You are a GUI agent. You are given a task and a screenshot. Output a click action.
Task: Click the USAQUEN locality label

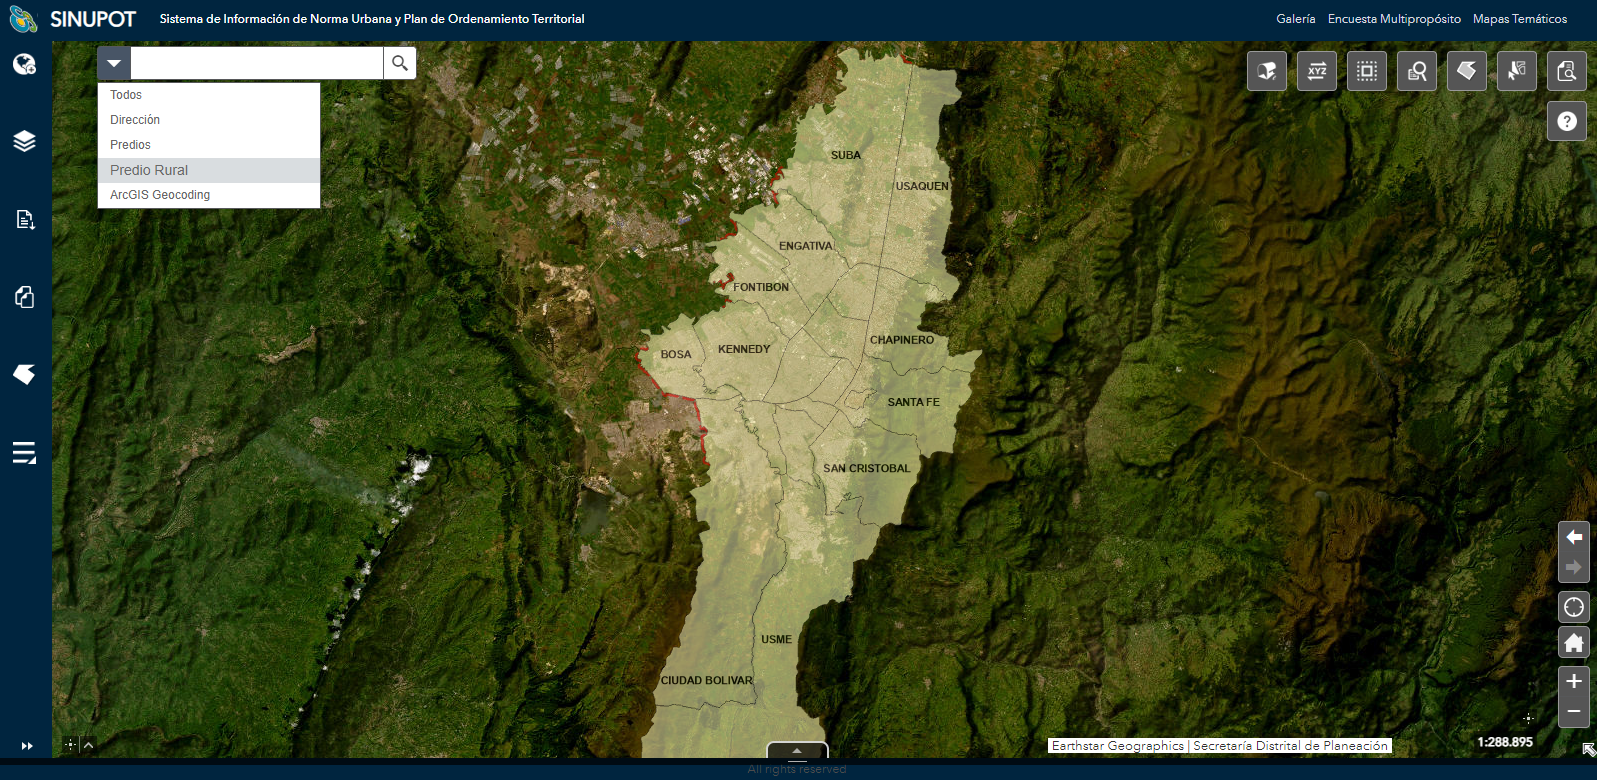pyautogui.click(x=922, y=186)
